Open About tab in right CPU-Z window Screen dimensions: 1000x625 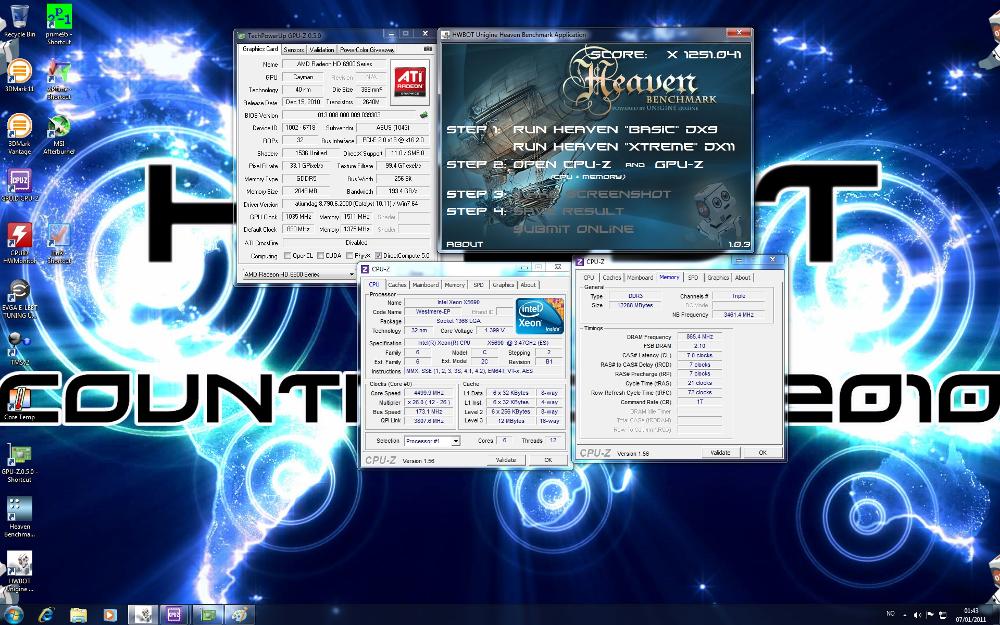point(743,277)
